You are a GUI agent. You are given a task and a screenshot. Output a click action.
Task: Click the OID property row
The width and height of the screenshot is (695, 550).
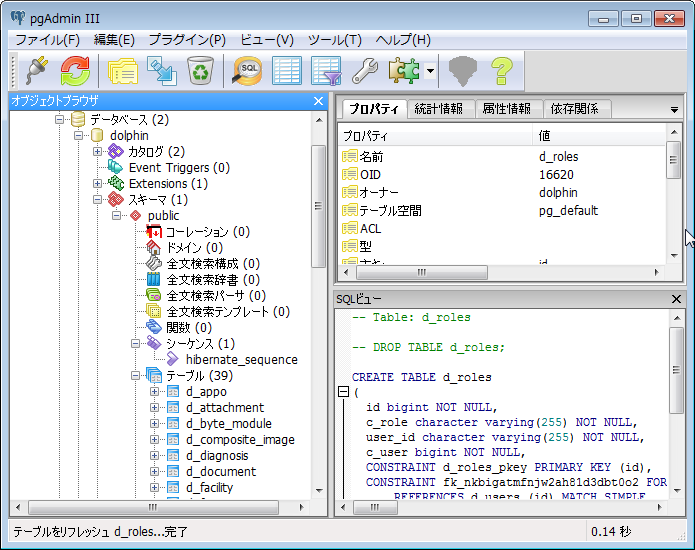click(x=502, y=175)
